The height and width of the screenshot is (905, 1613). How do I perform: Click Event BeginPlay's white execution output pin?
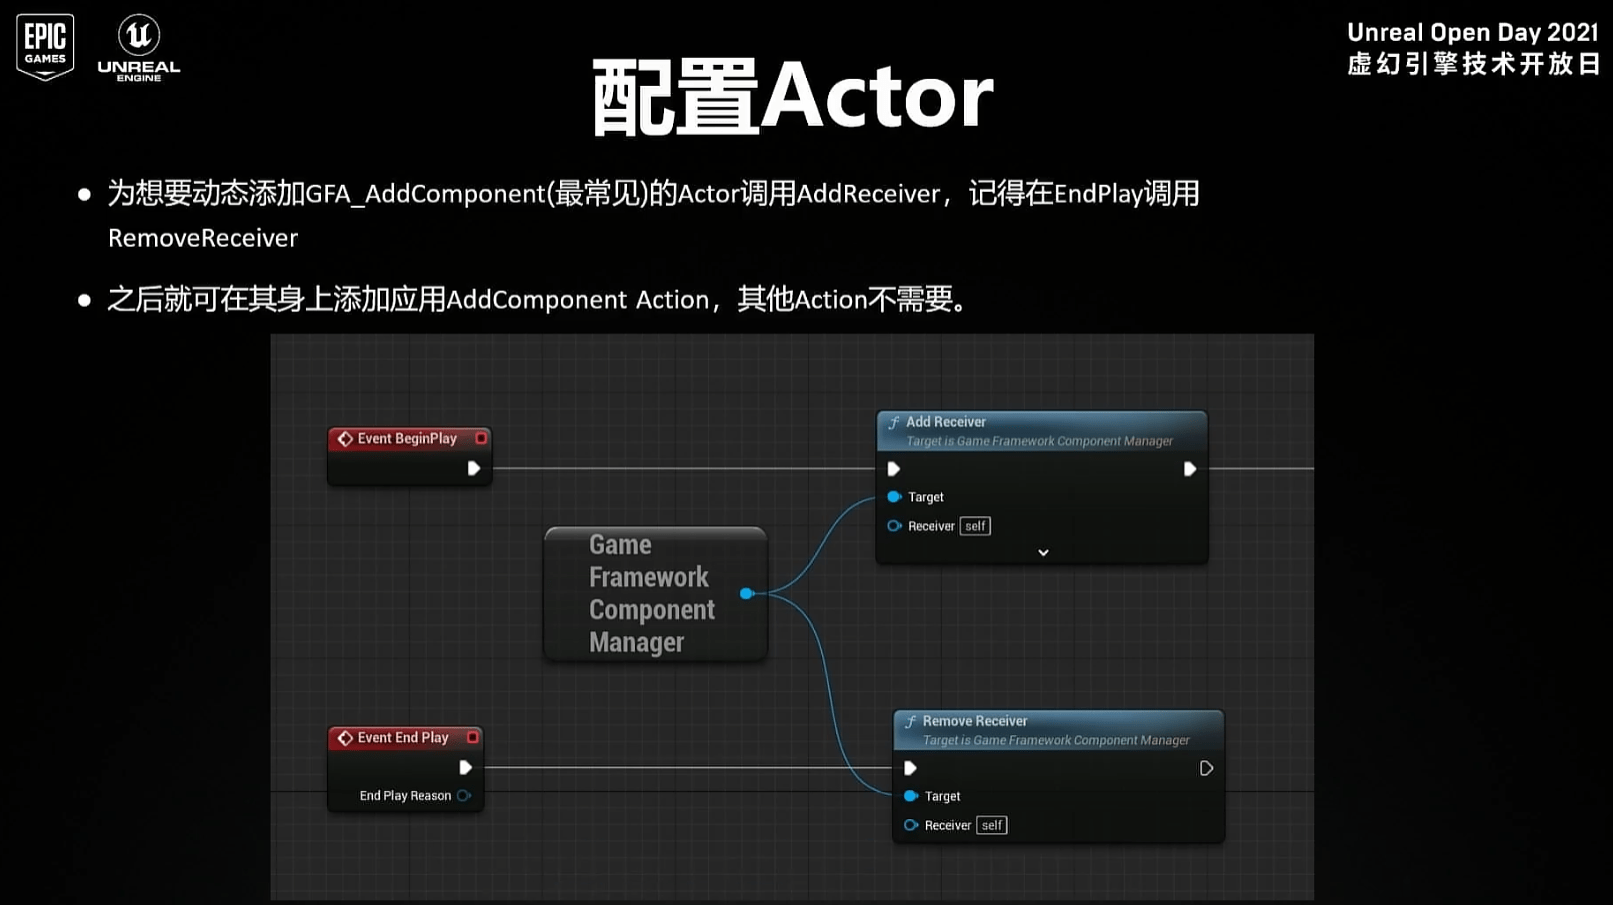click(474, 468)
